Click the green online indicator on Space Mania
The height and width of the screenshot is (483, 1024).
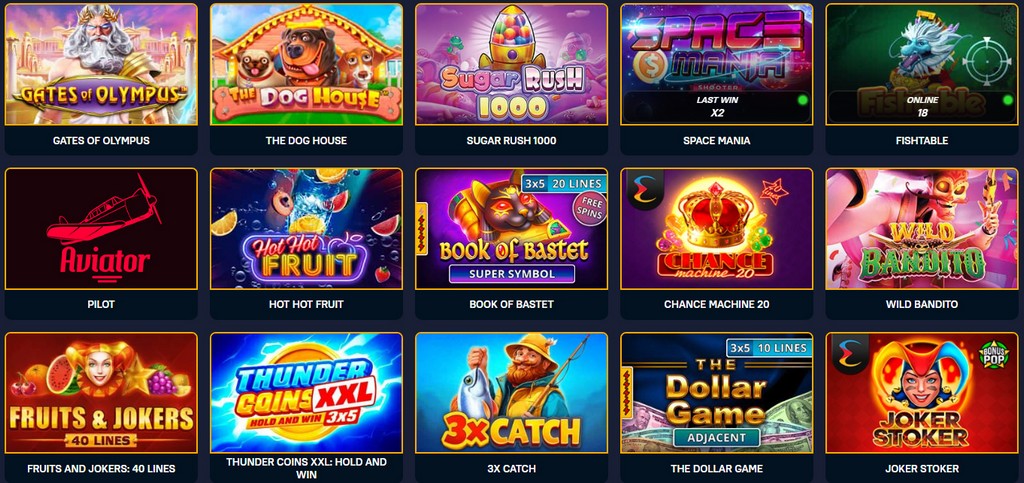(x=803, y=100)
